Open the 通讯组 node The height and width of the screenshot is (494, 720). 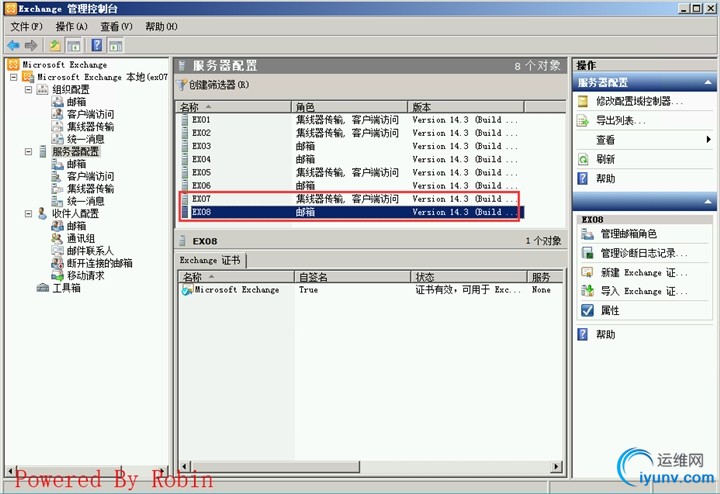click(73, 238)
